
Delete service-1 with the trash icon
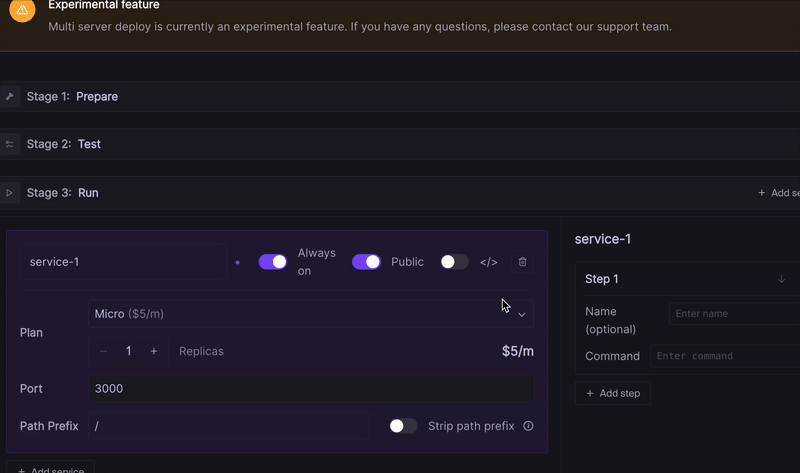[x=522, y=262]
